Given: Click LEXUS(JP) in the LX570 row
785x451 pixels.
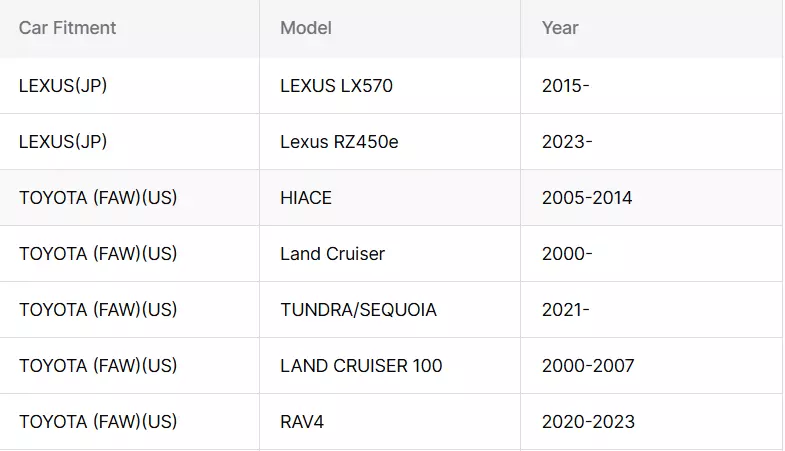Looking at the screenshot, I should [x=63, y=86].
